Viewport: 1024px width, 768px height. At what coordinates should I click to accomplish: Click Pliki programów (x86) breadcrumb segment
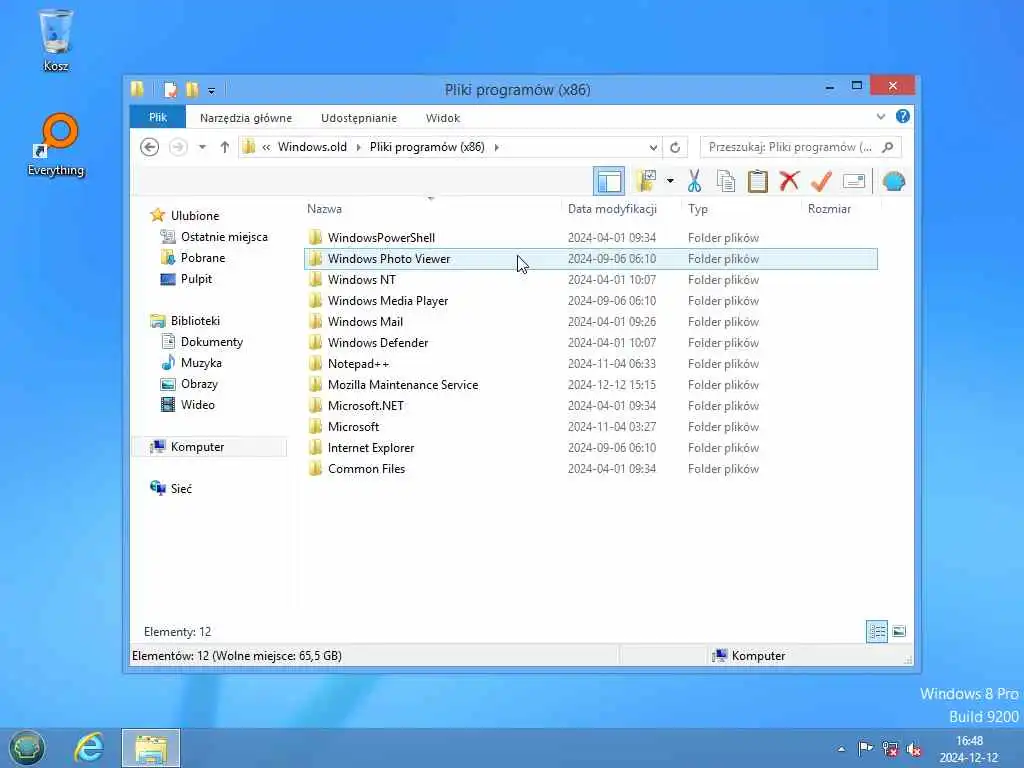point(427,147)
